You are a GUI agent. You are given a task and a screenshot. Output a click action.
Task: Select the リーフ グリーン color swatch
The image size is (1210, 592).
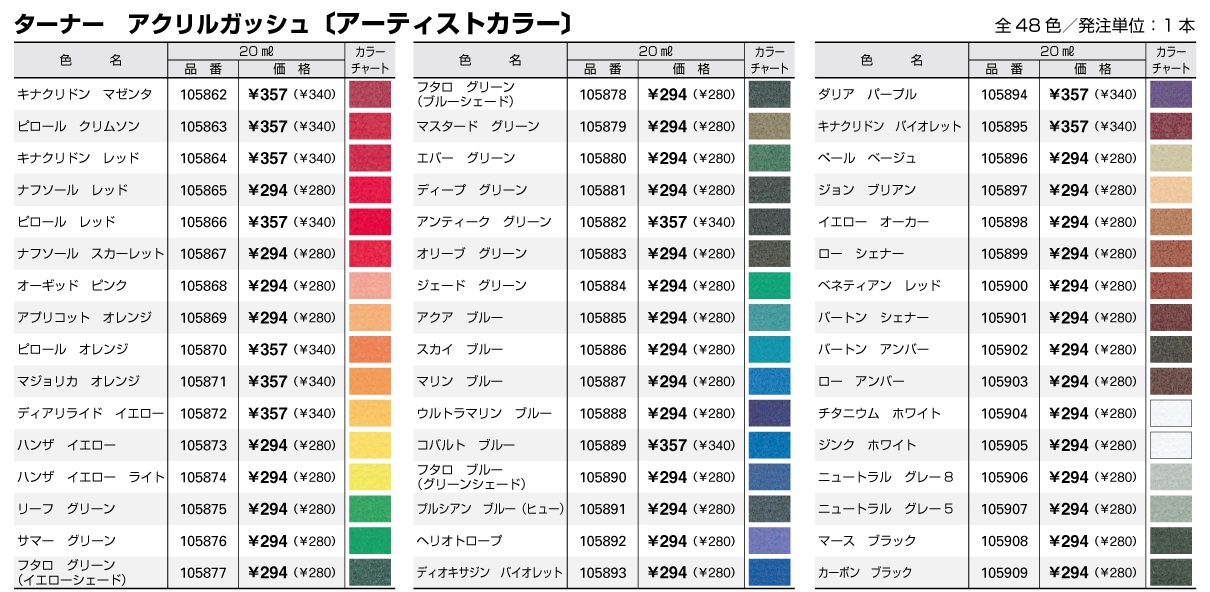coord(369,509)
